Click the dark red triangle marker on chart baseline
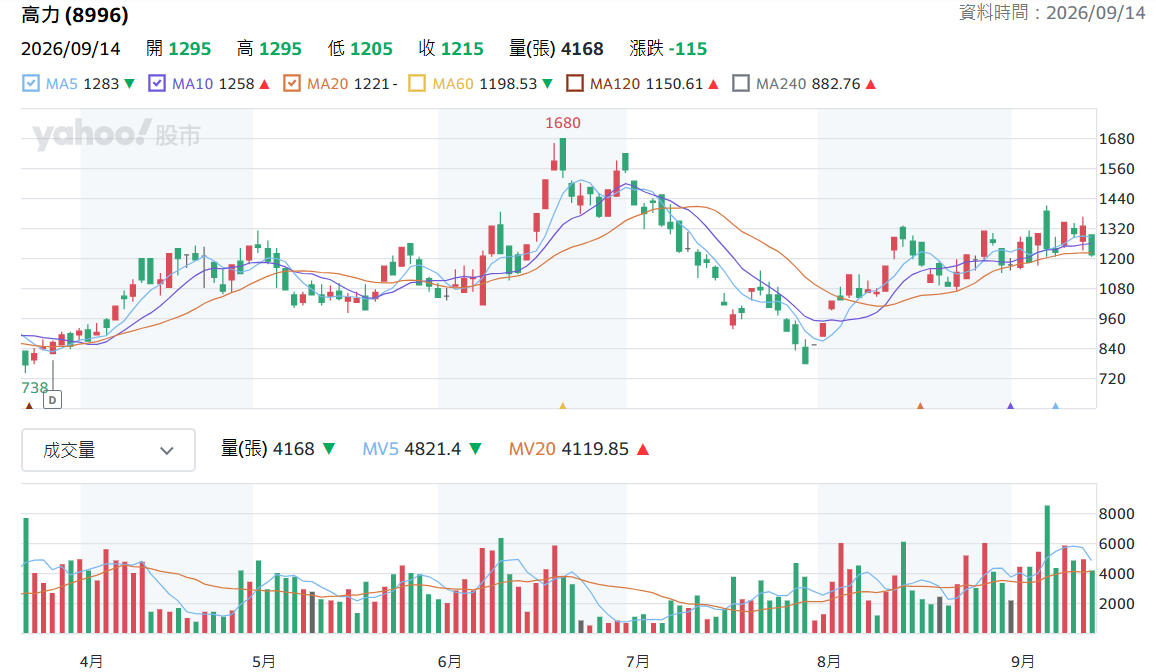The image size is (1156, 672). [29, 405]
